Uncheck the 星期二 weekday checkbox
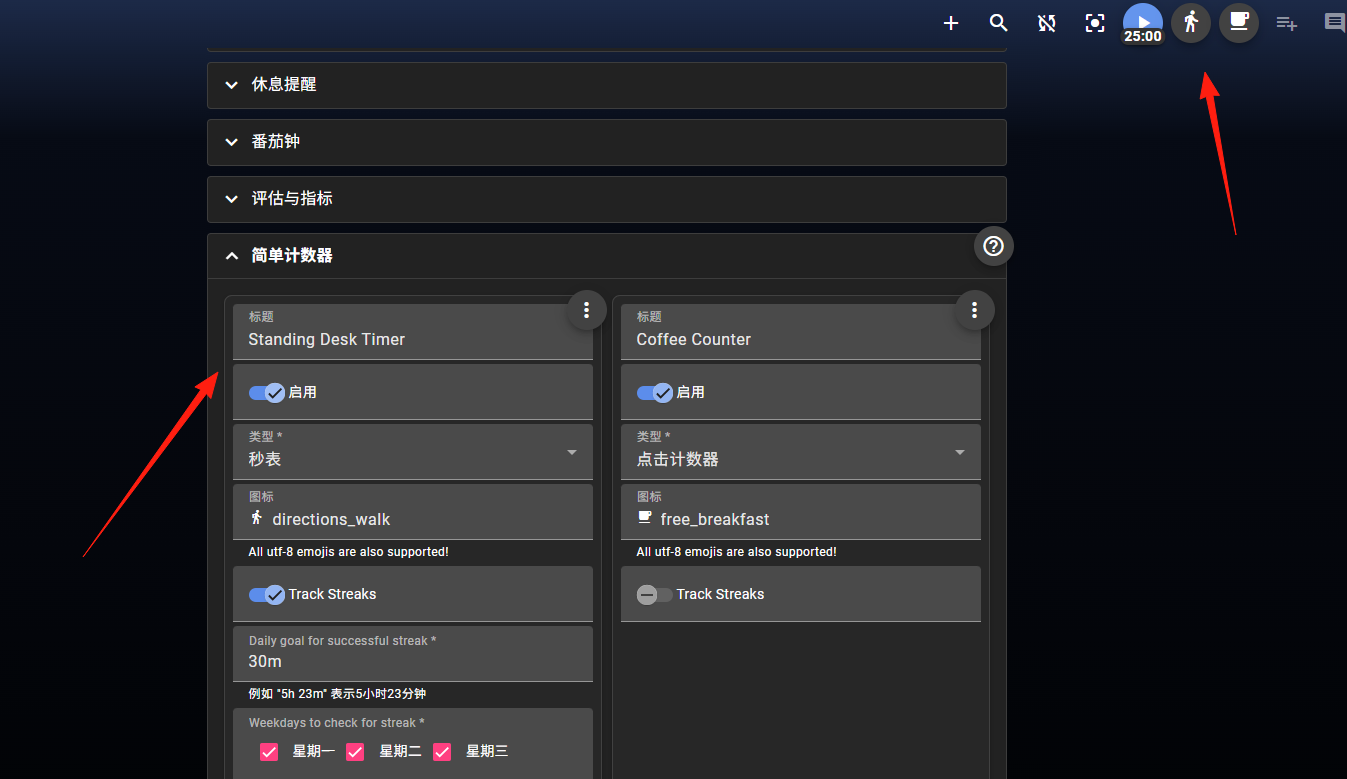The width and height of the screenshot is (1347, 779). [355, 751]
